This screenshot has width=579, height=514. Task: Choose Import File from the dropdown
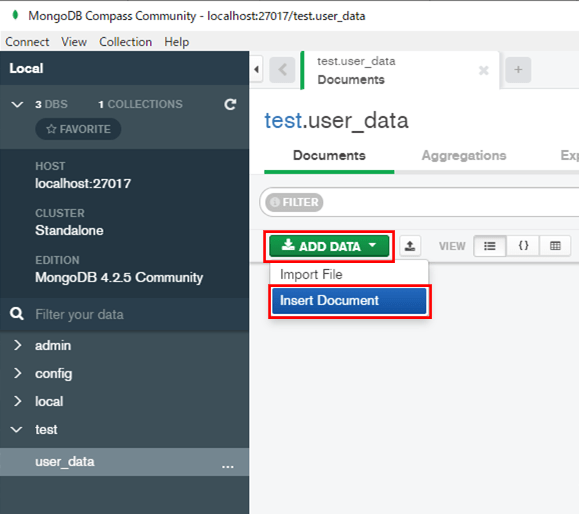[349, 274]
